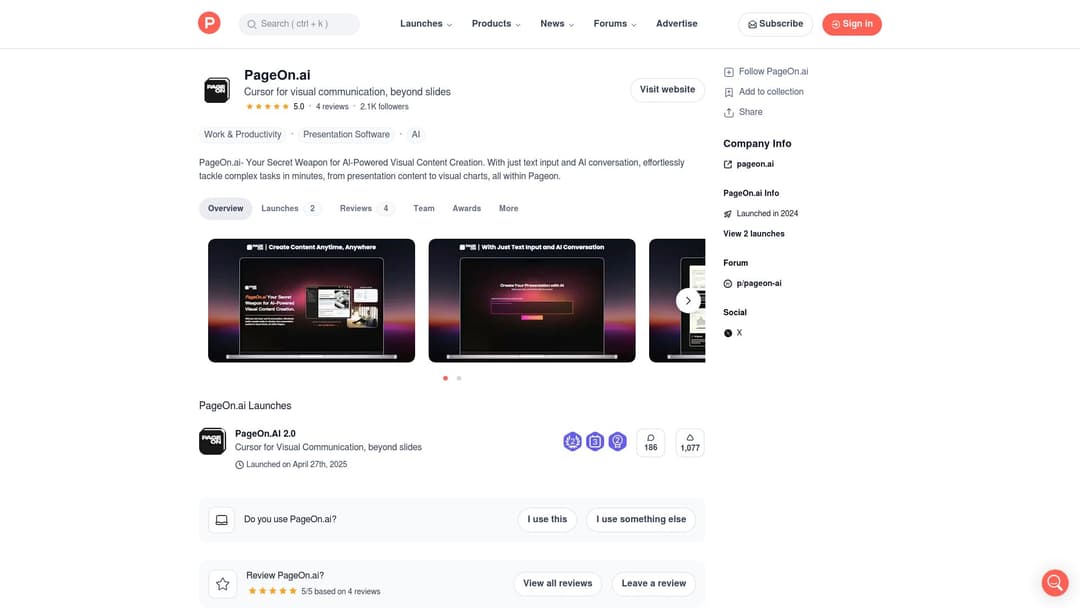
Task: Click the AI tag
Action: pos(415,135)
